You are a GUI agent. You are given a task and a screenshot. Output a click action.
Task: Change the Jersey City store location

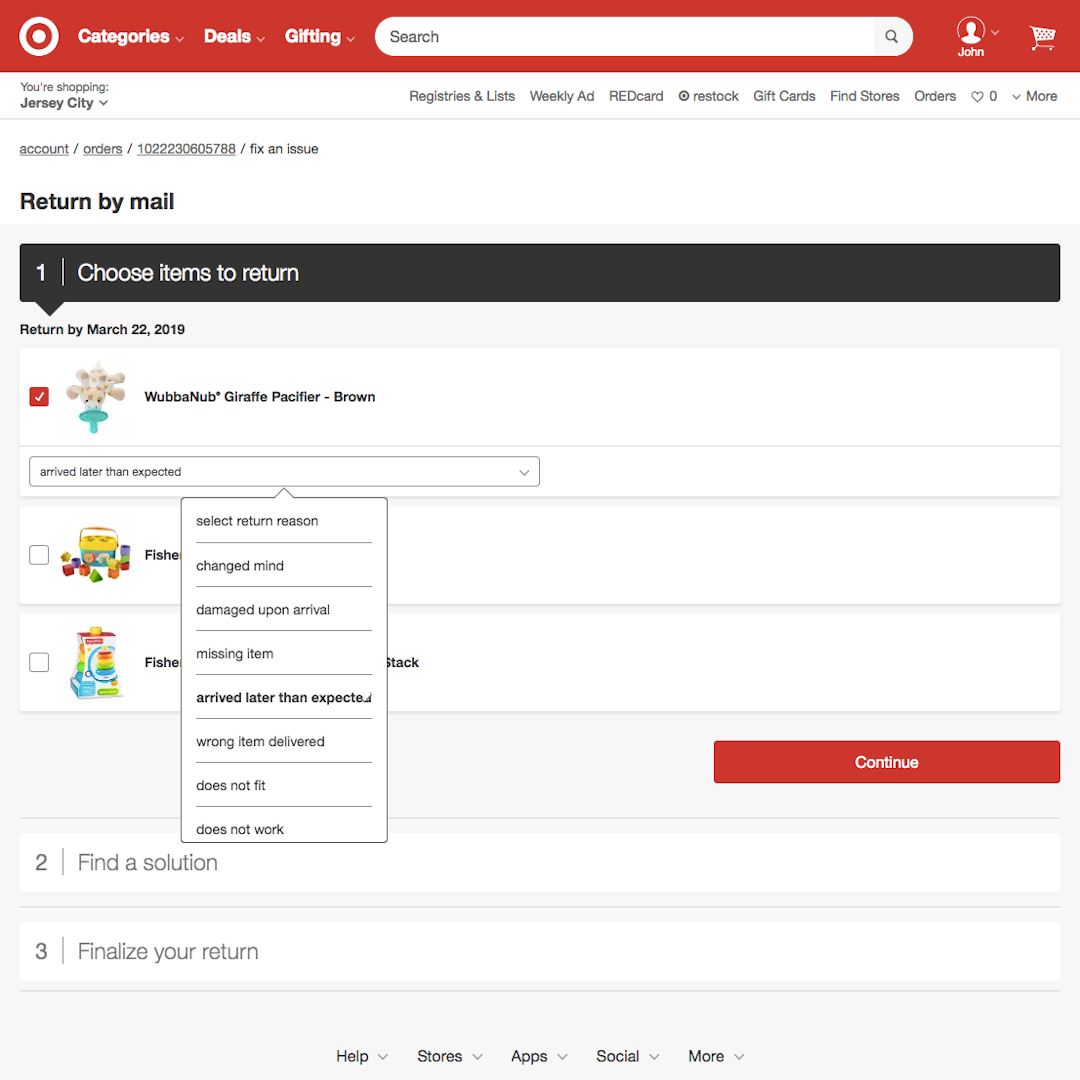click(64, 103)
